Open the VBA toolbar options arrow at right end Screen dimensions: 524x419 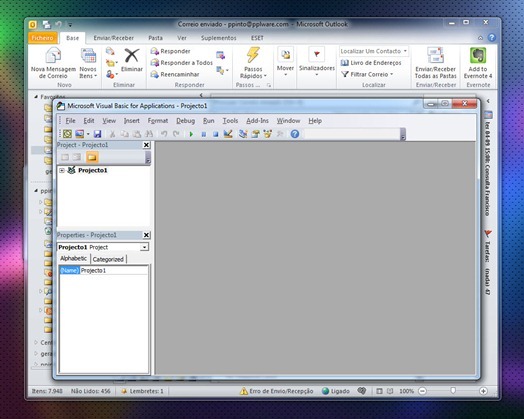click(403, 135)
